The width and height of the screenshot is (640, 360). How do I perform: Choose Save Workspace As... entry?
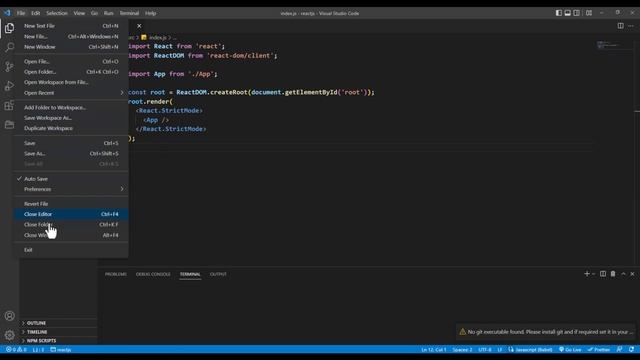(x=71, y=118)
